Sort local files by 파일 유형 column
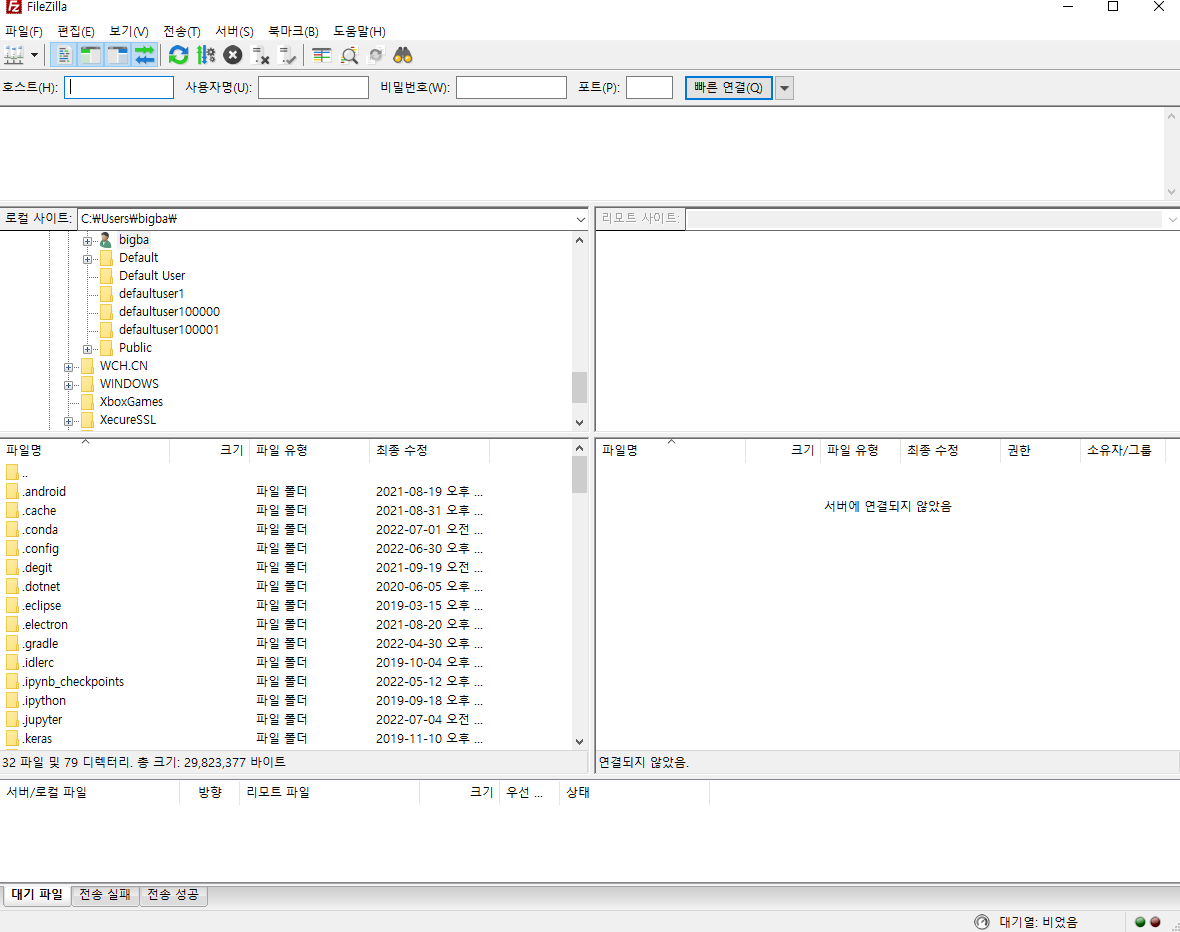1180x932 pixels. (309, 450)
